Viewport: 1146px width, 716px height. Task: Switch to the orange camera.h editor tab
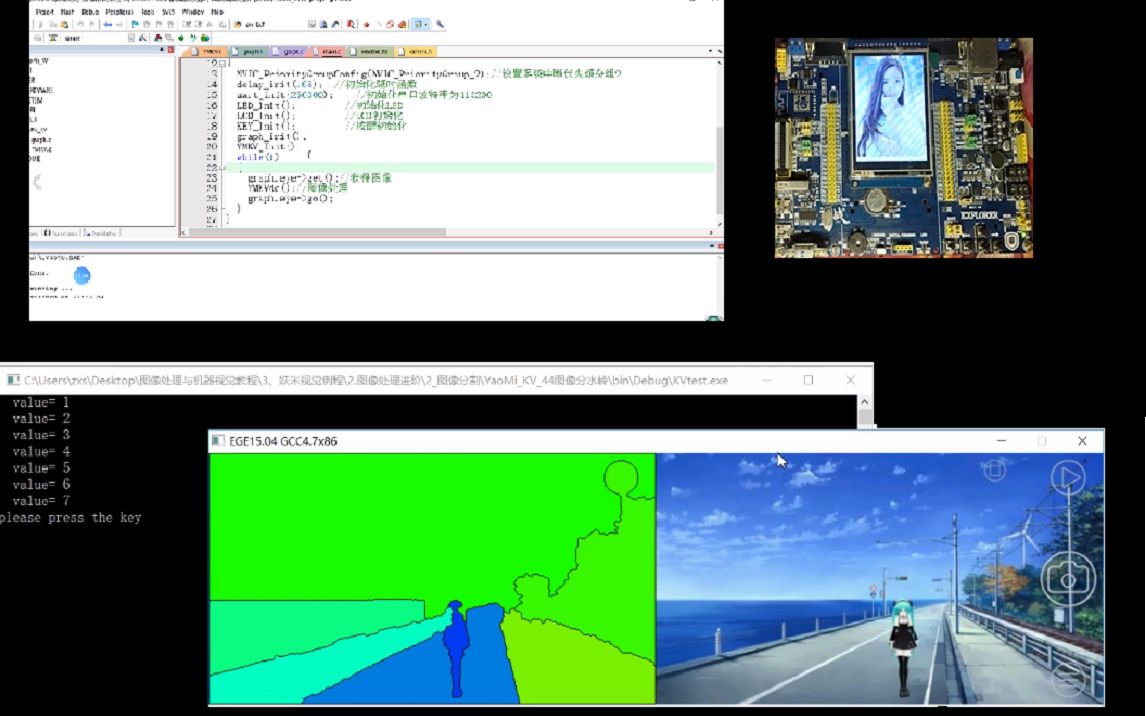tap(417, 51)
